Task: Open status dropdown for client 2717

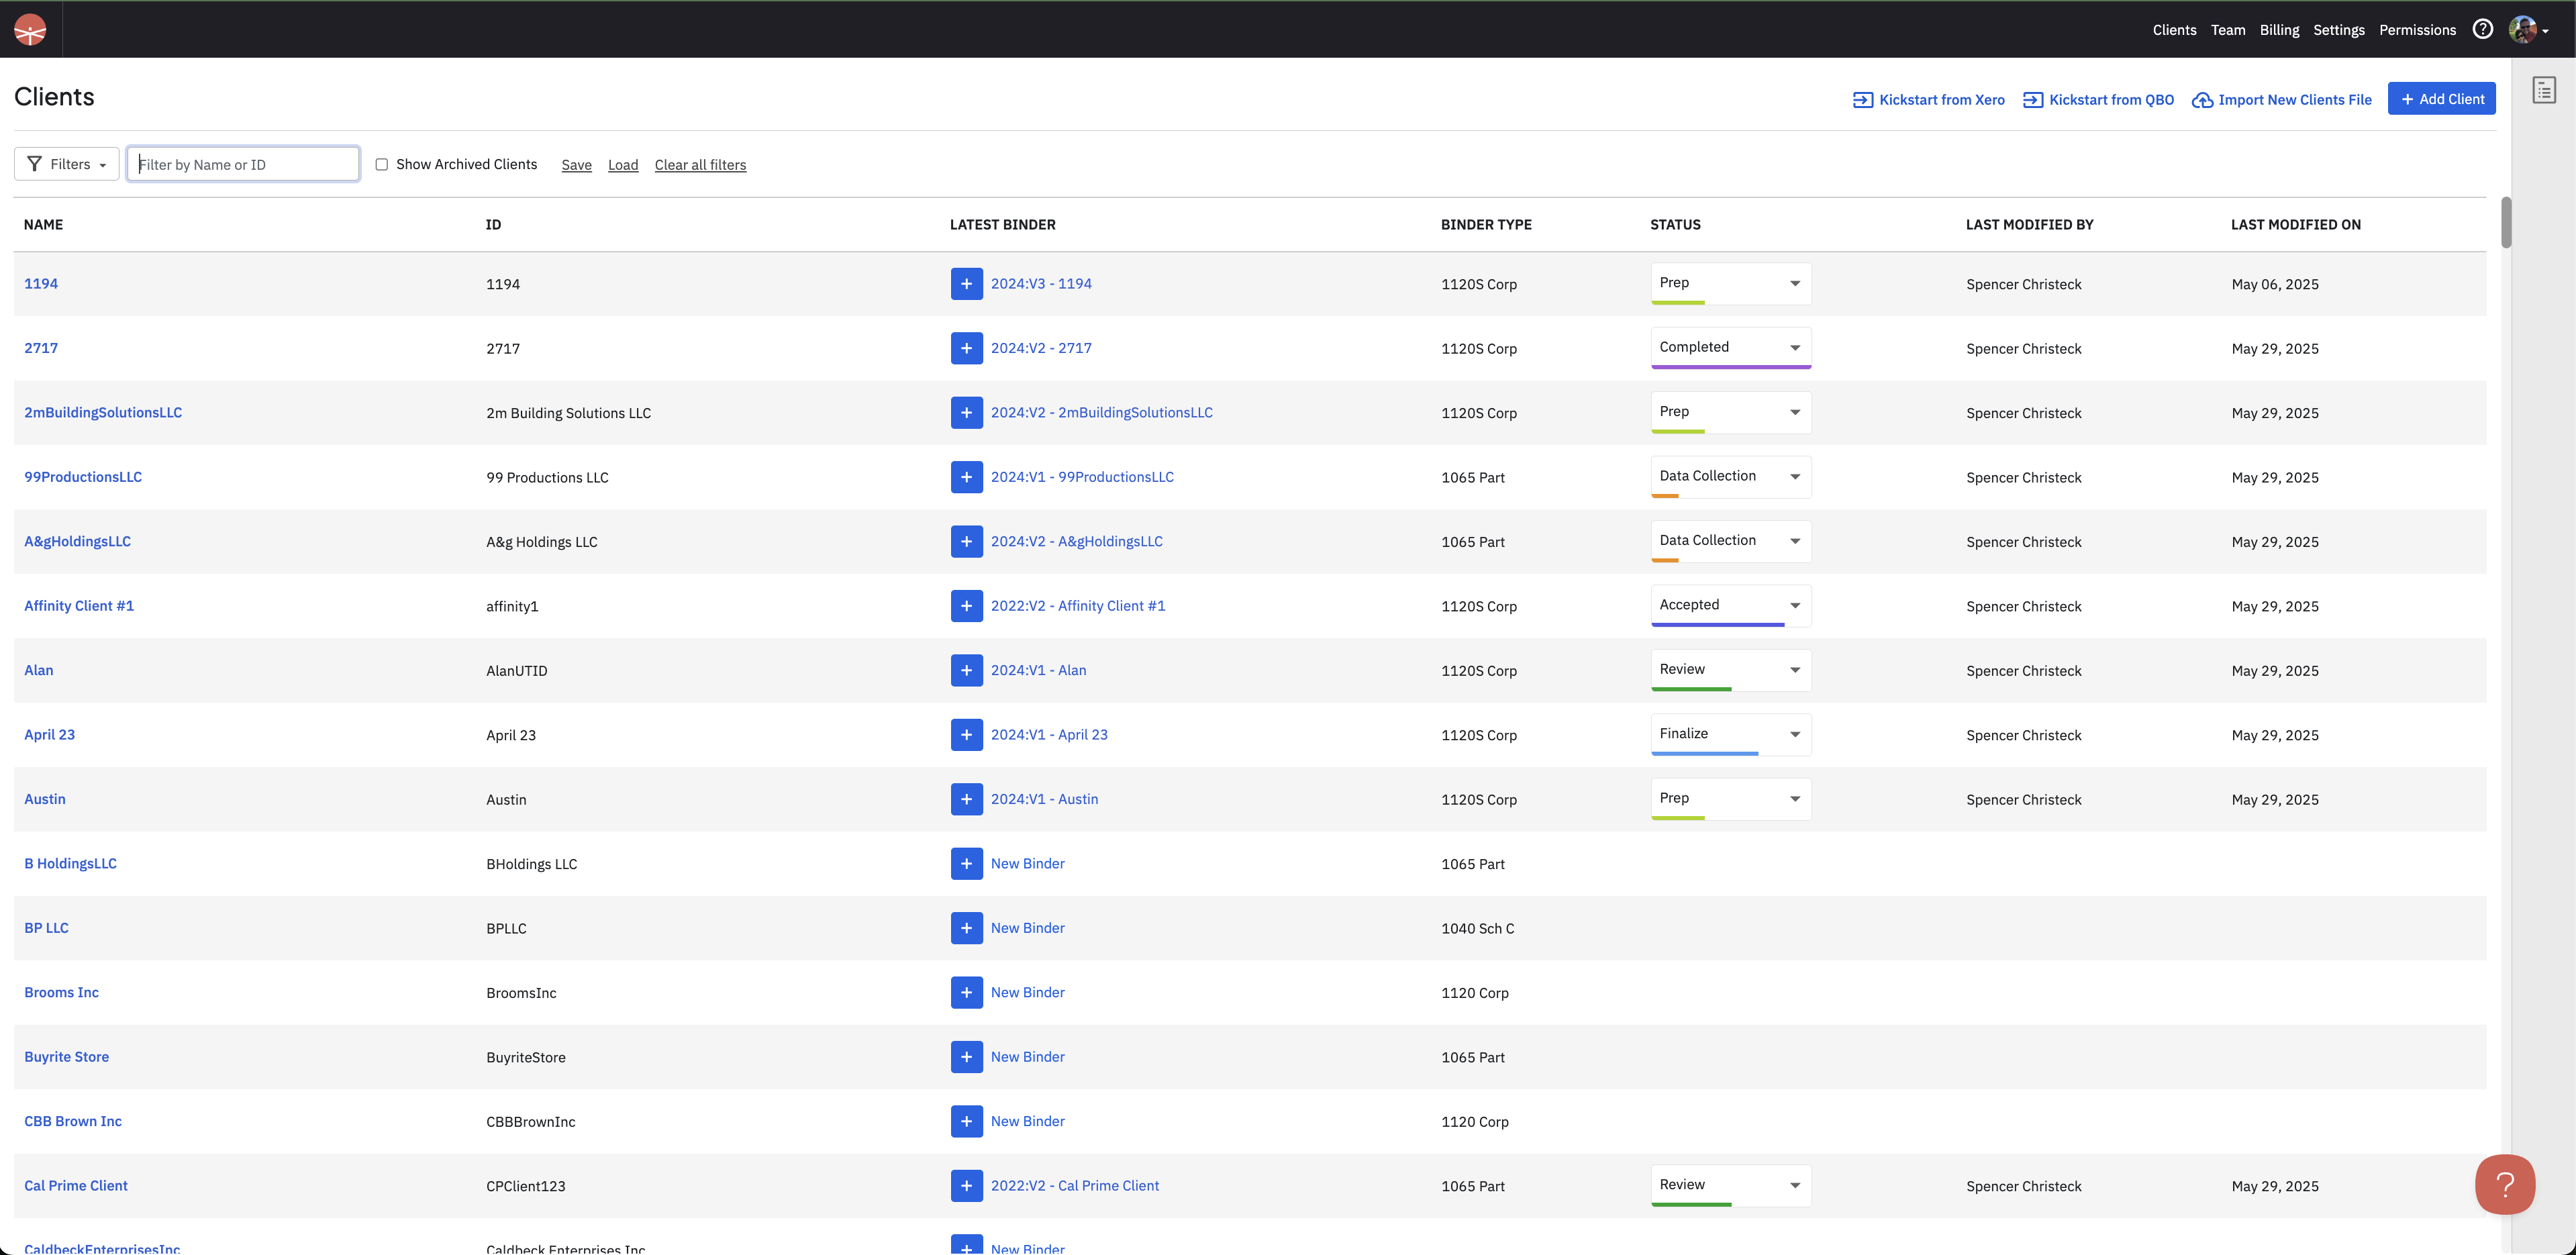Action: coord(1730,347)
